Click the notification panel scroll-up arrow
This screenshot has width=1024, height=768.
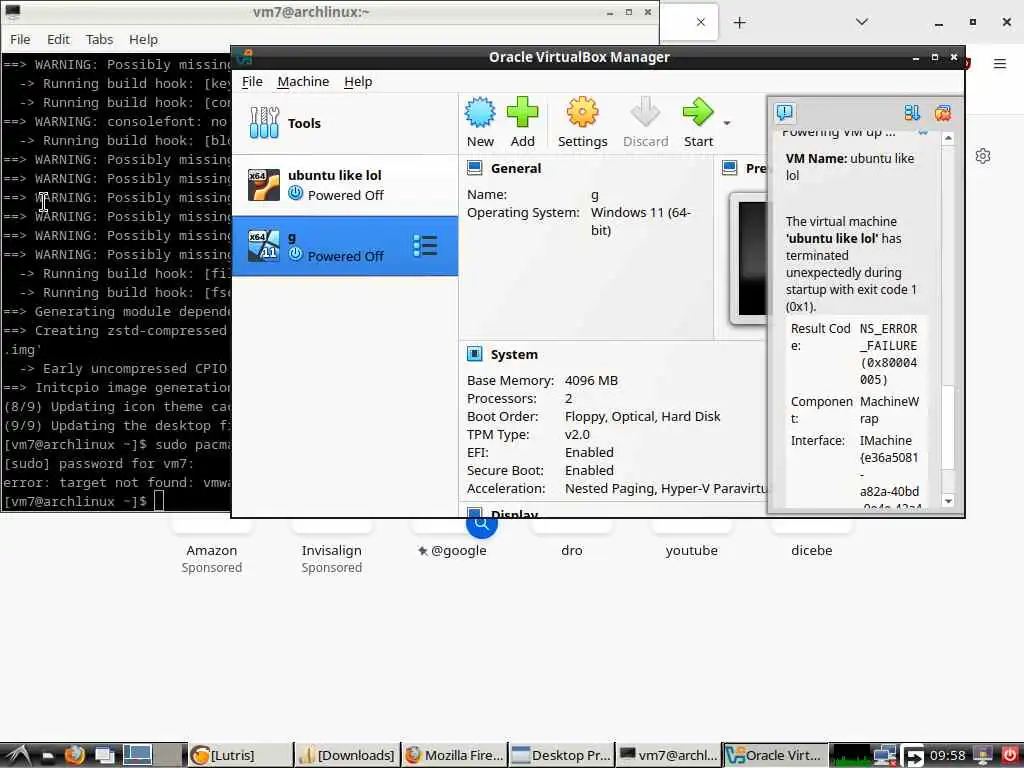pyautogui.click(x=948, y=138)
